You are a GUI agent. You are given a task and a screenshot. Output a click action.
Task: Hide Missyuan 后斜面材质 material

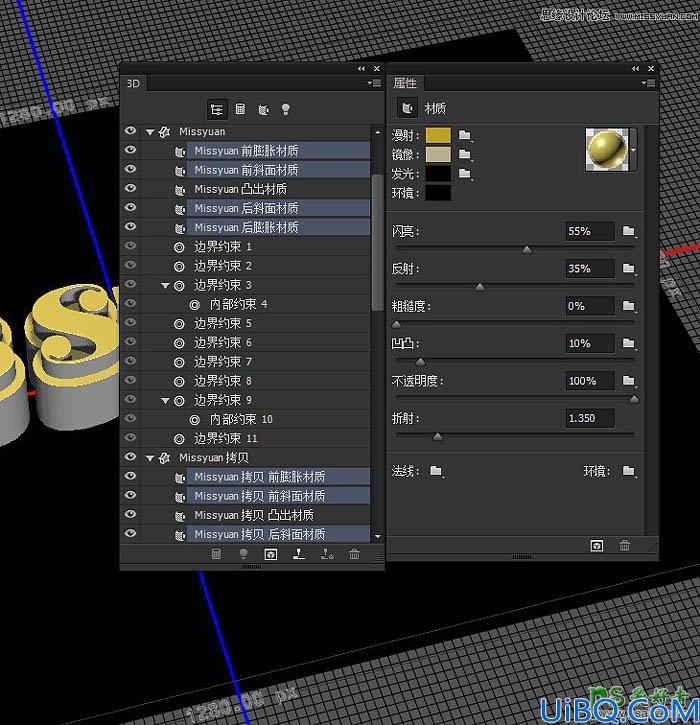pos(130,207)
